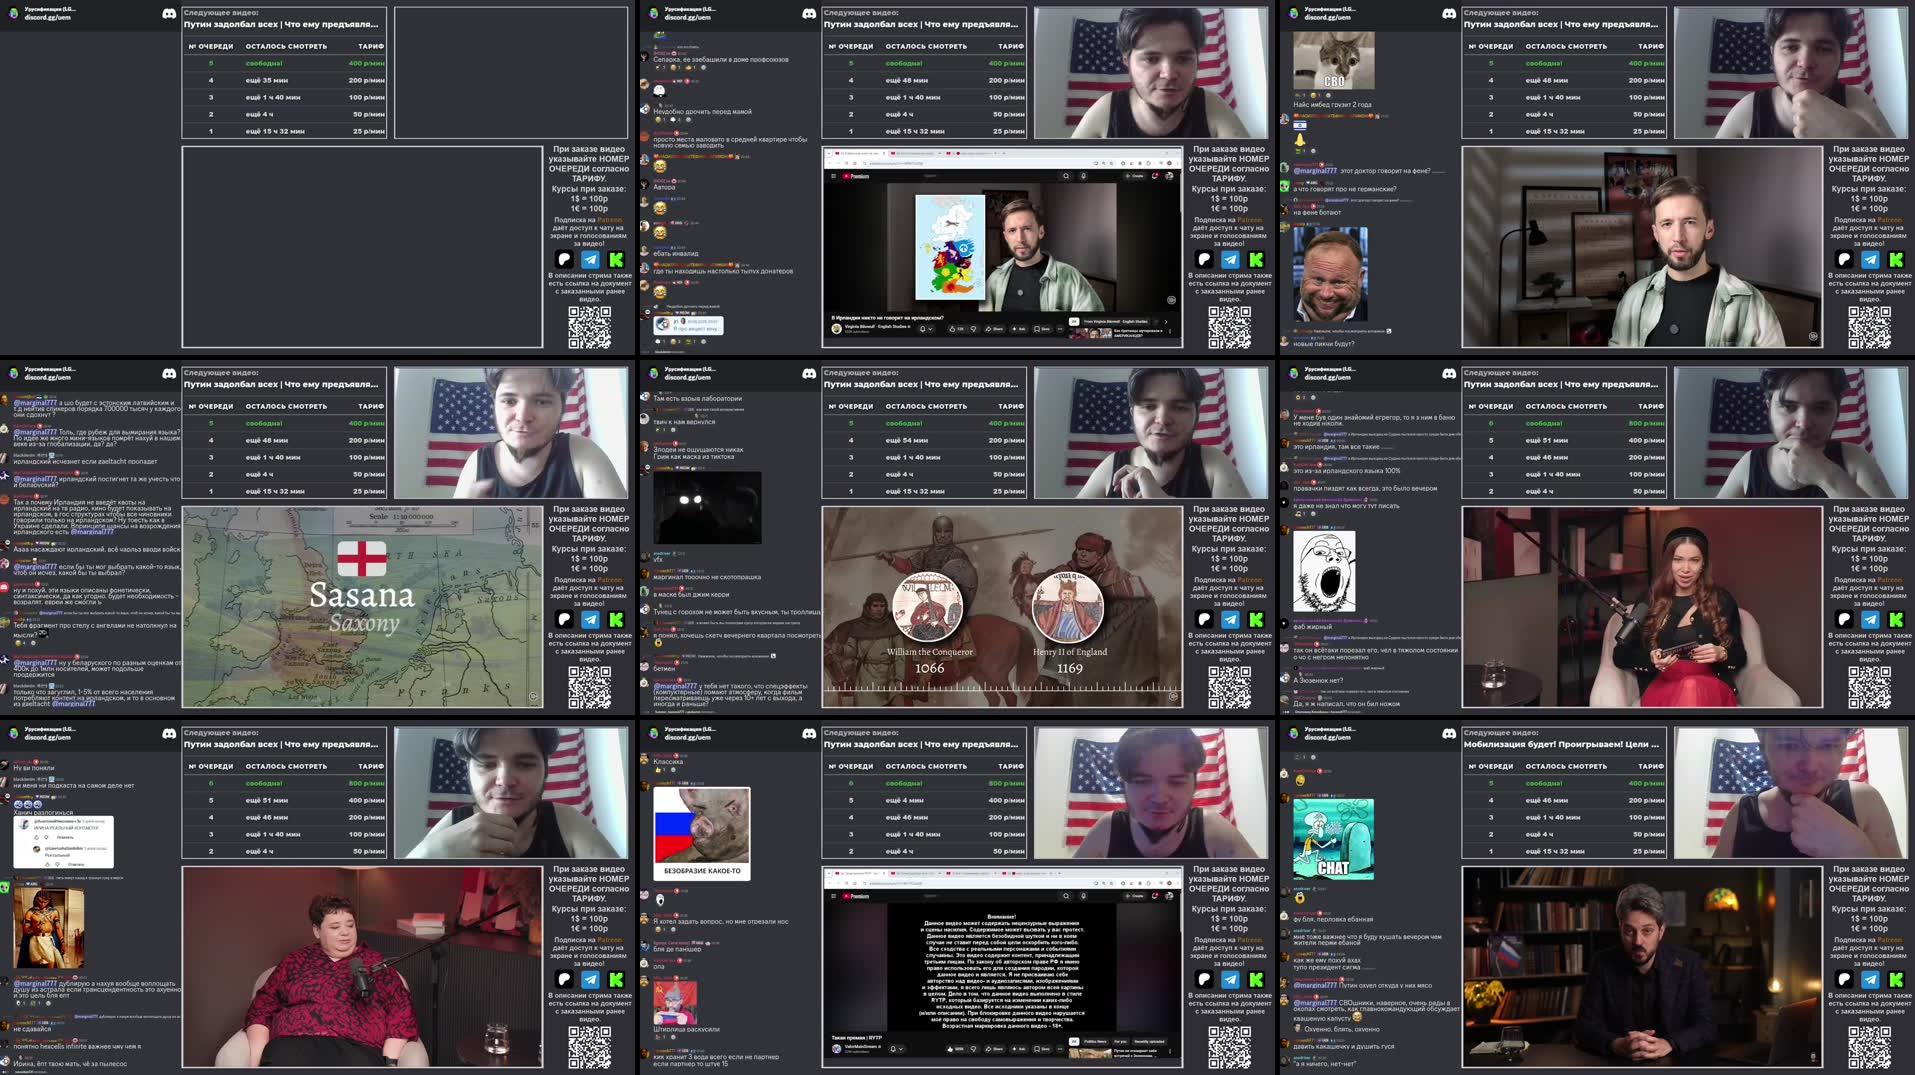
Task: Click YouTube account avatar in Ireland map video panel
Action: [1169, 176]
